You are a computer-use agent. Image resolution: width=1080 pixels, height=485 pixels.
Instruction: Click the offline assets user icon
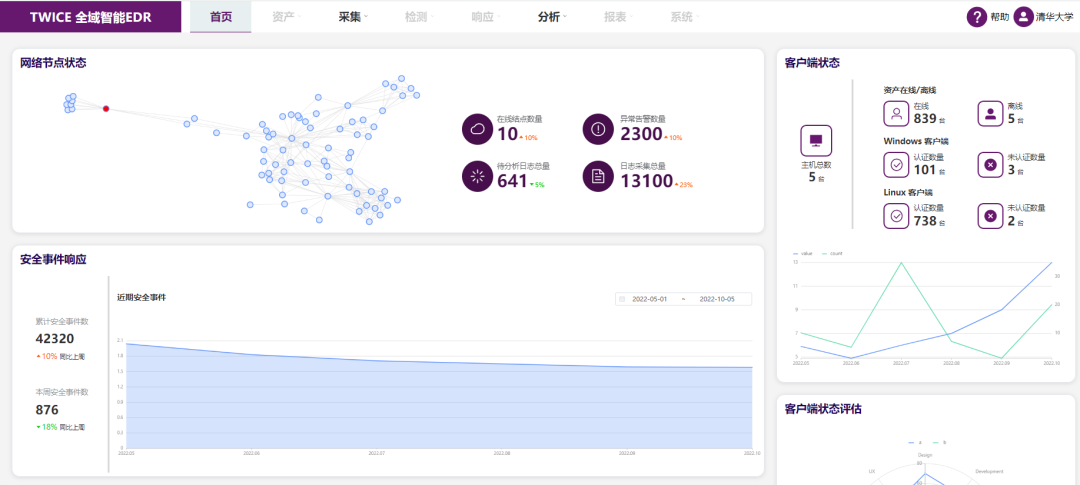[x=990, y=113]
